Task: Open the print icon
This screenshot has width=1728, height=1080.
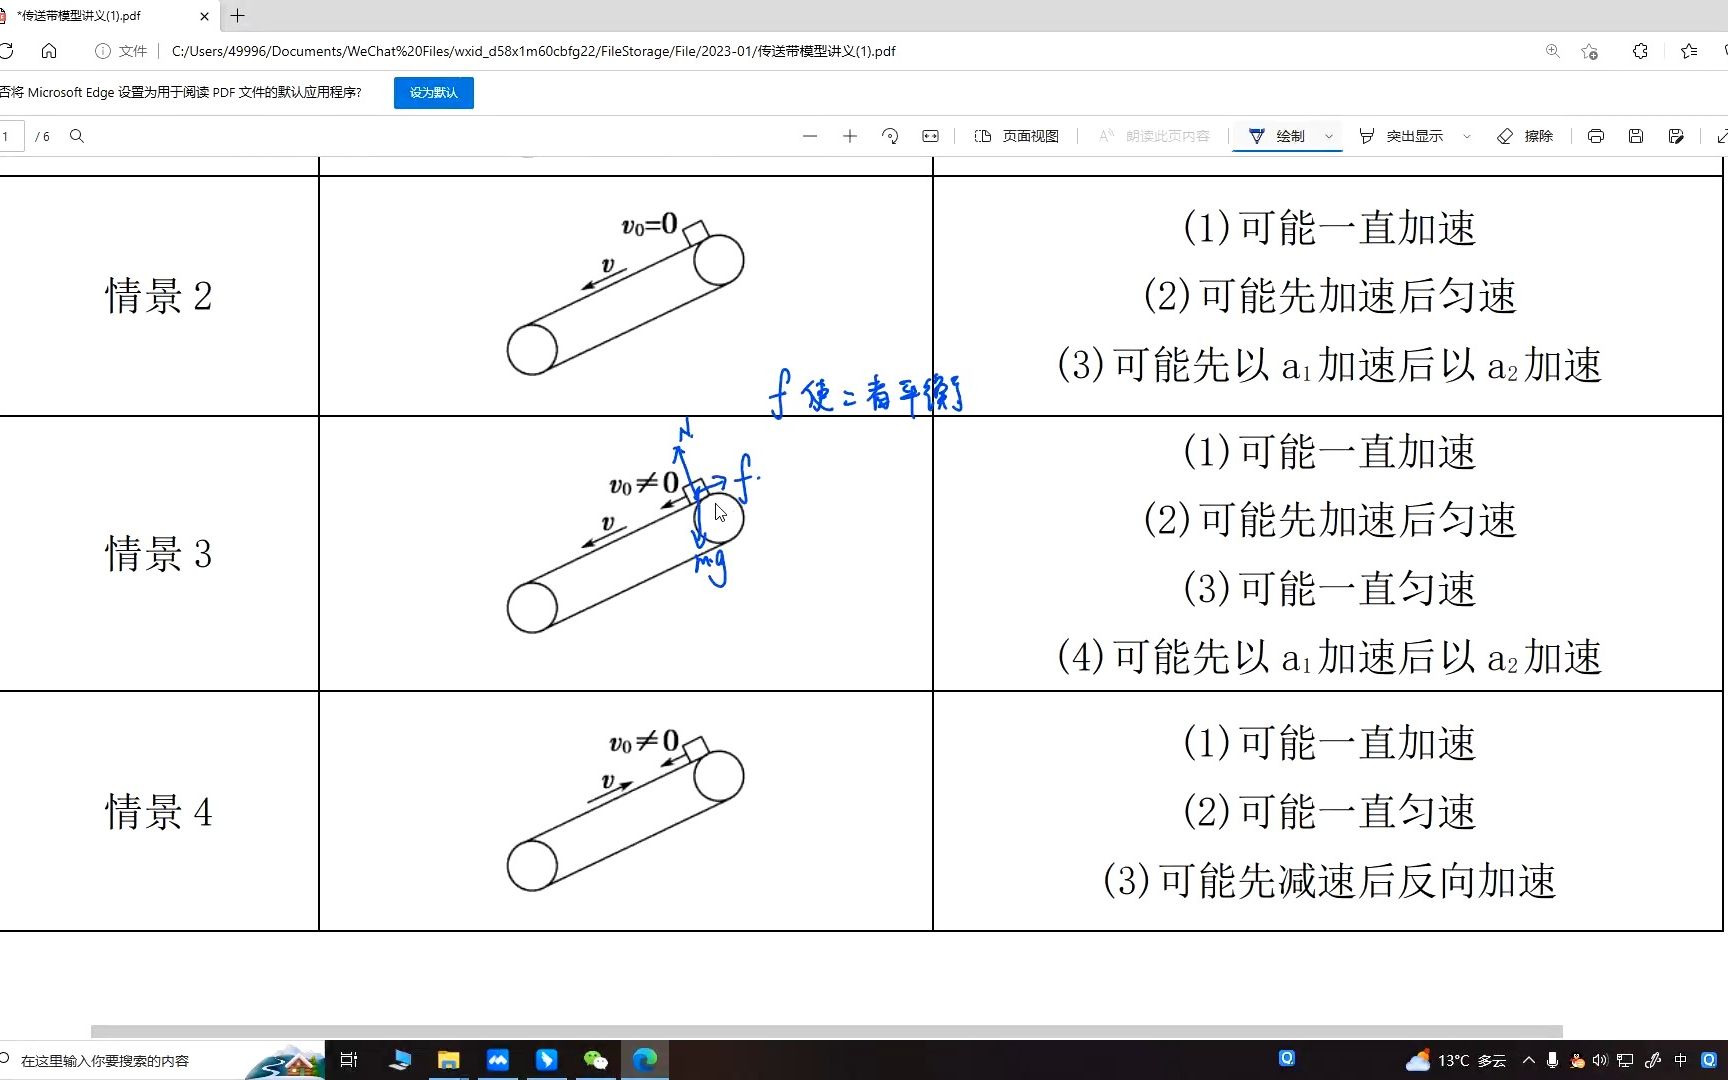Action: tap(1596, 135)
